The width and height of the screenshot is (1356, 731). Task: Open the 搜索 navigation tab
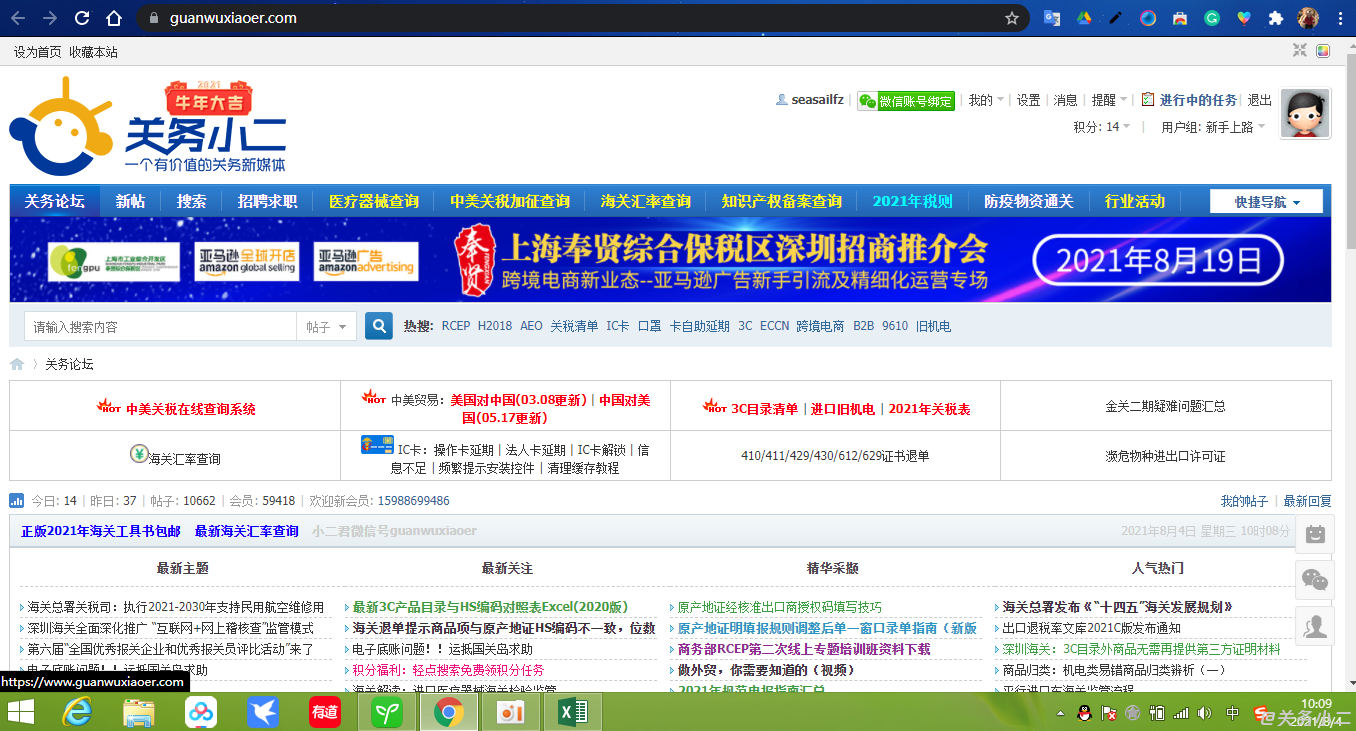coord(192,201)
